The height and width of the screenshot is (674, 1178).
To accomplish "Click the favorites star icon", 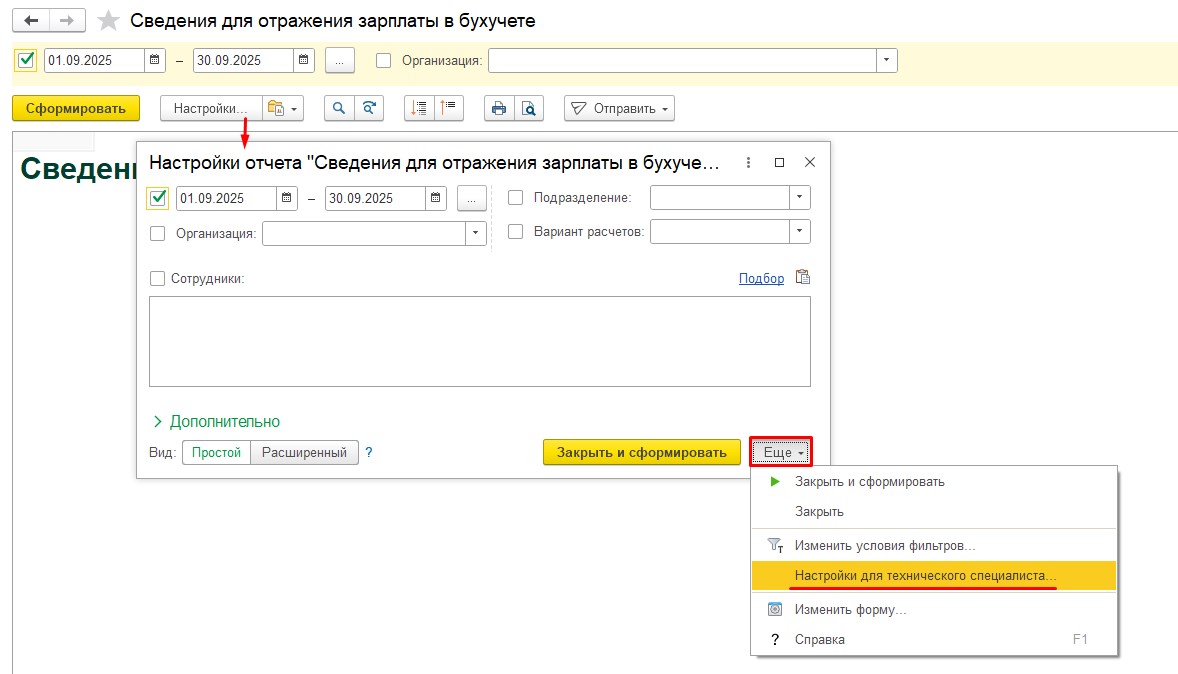I will (x=109, y=21).
